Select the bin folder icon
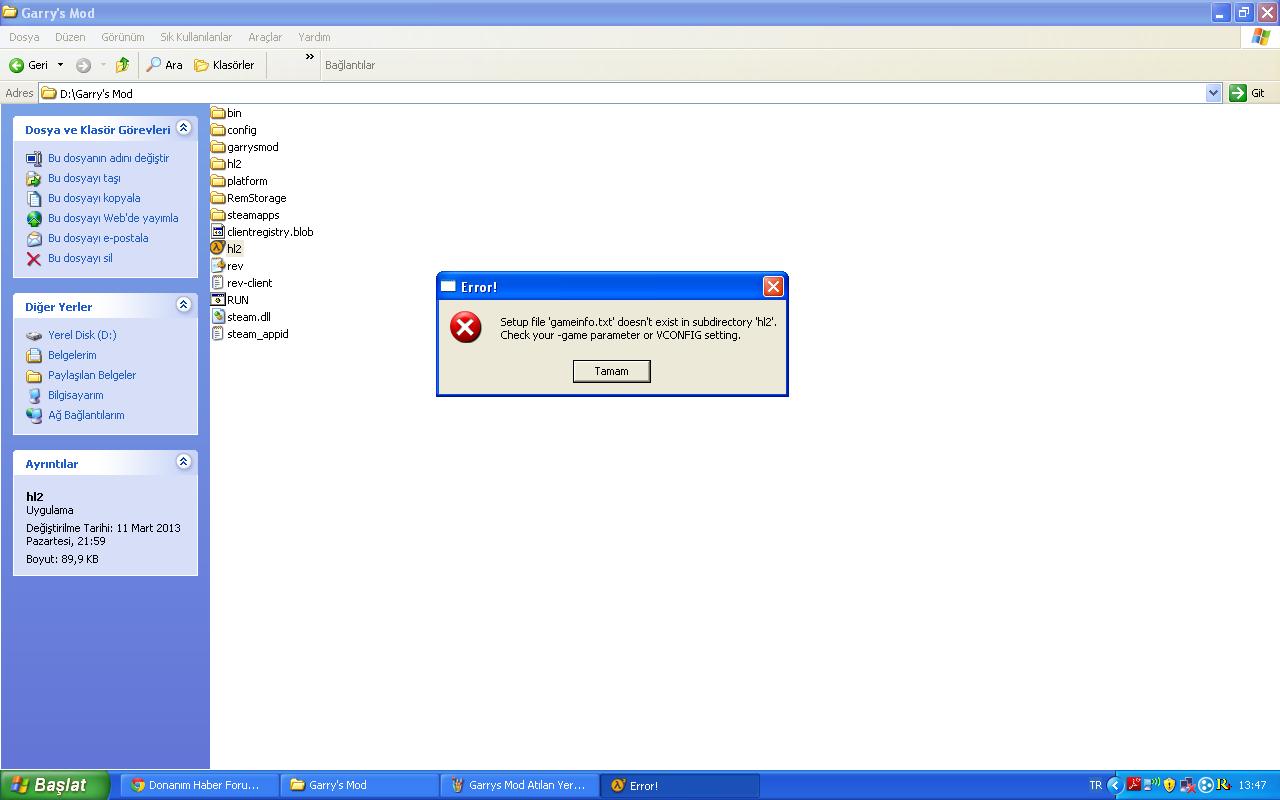This screenshot has width=1280, height=800. (218, 113)
